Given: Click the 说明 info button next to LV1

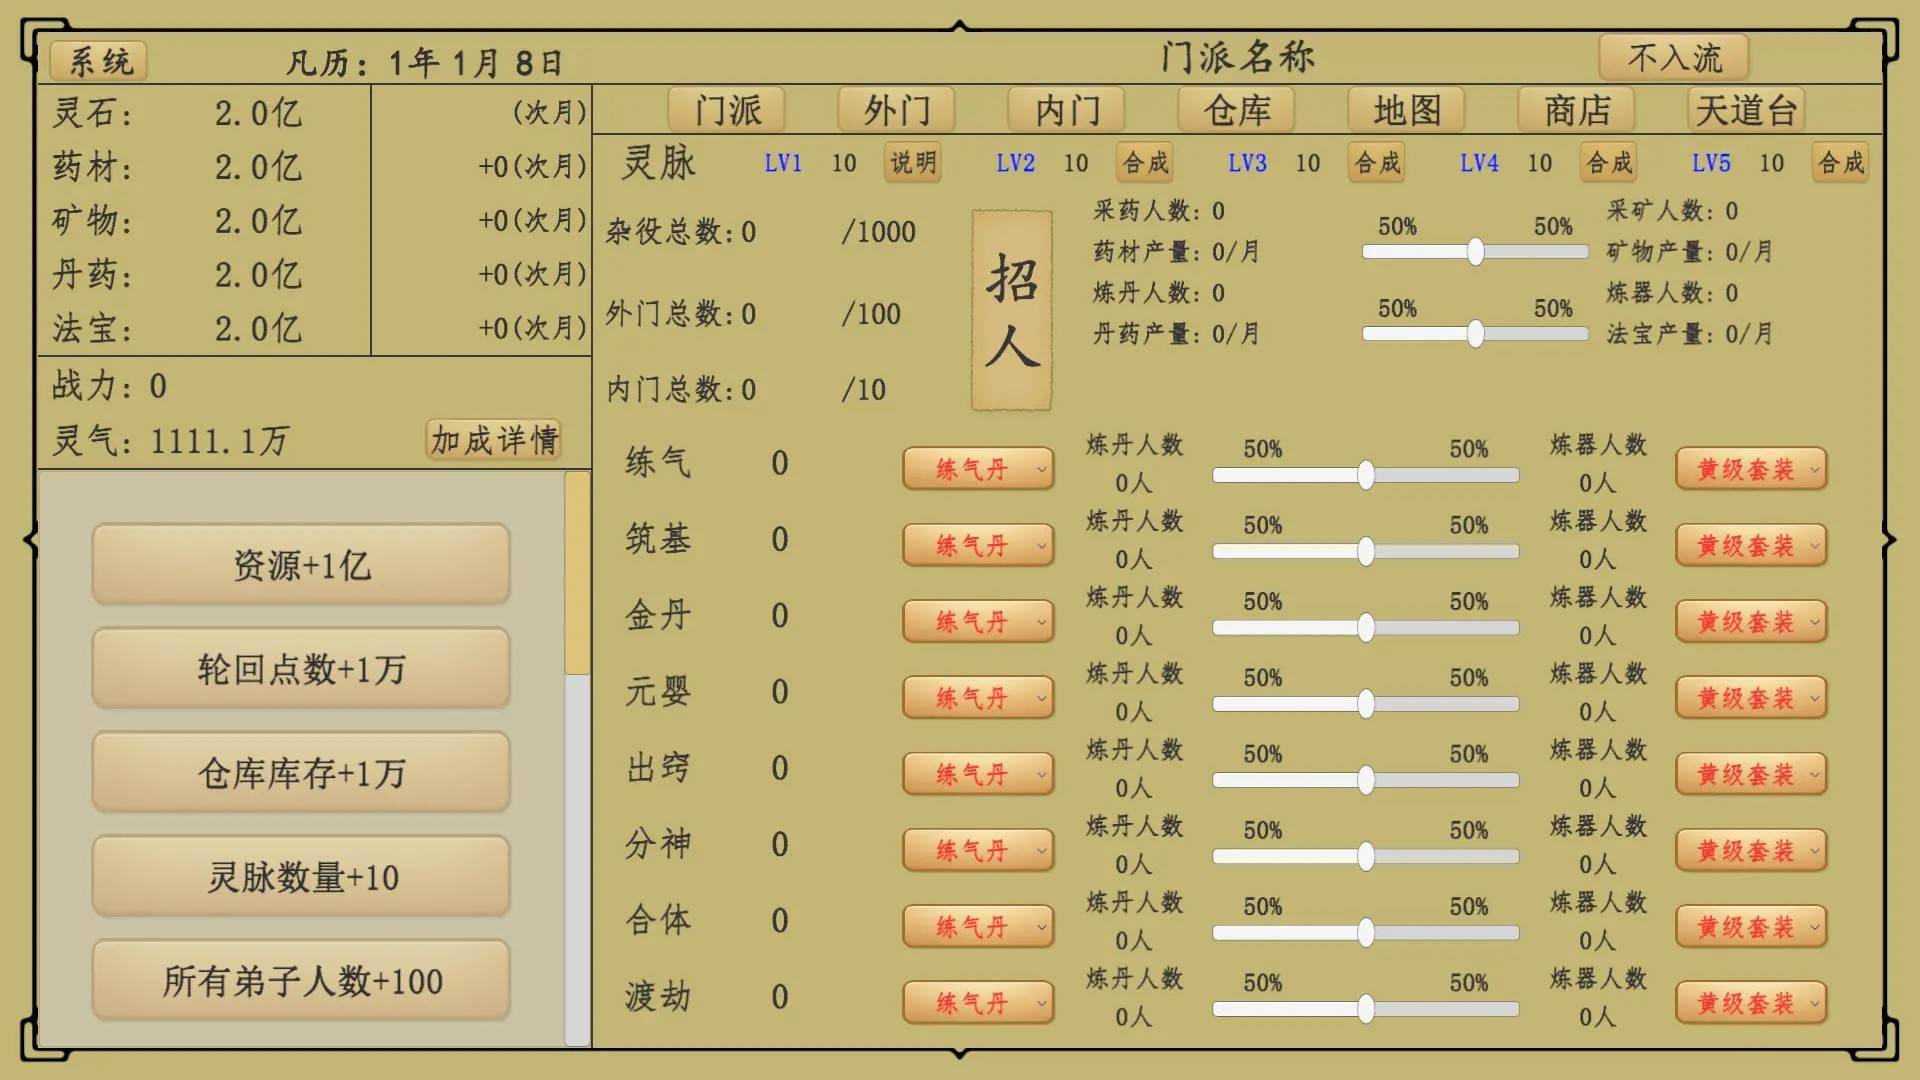Looking at the screenshot, I should click(x=911, y=162).
